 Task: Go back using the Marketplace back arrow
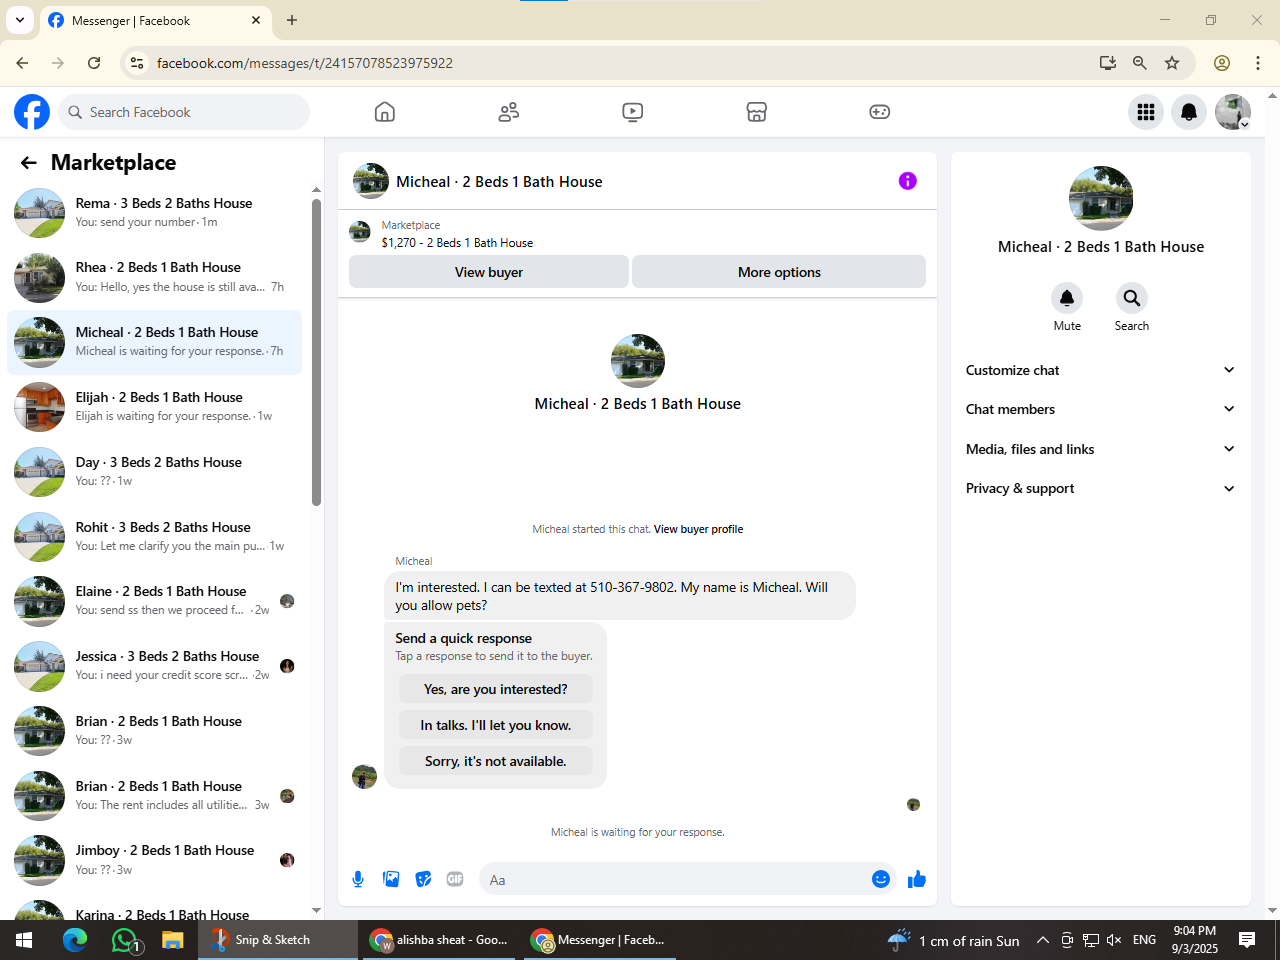[28, 163]
